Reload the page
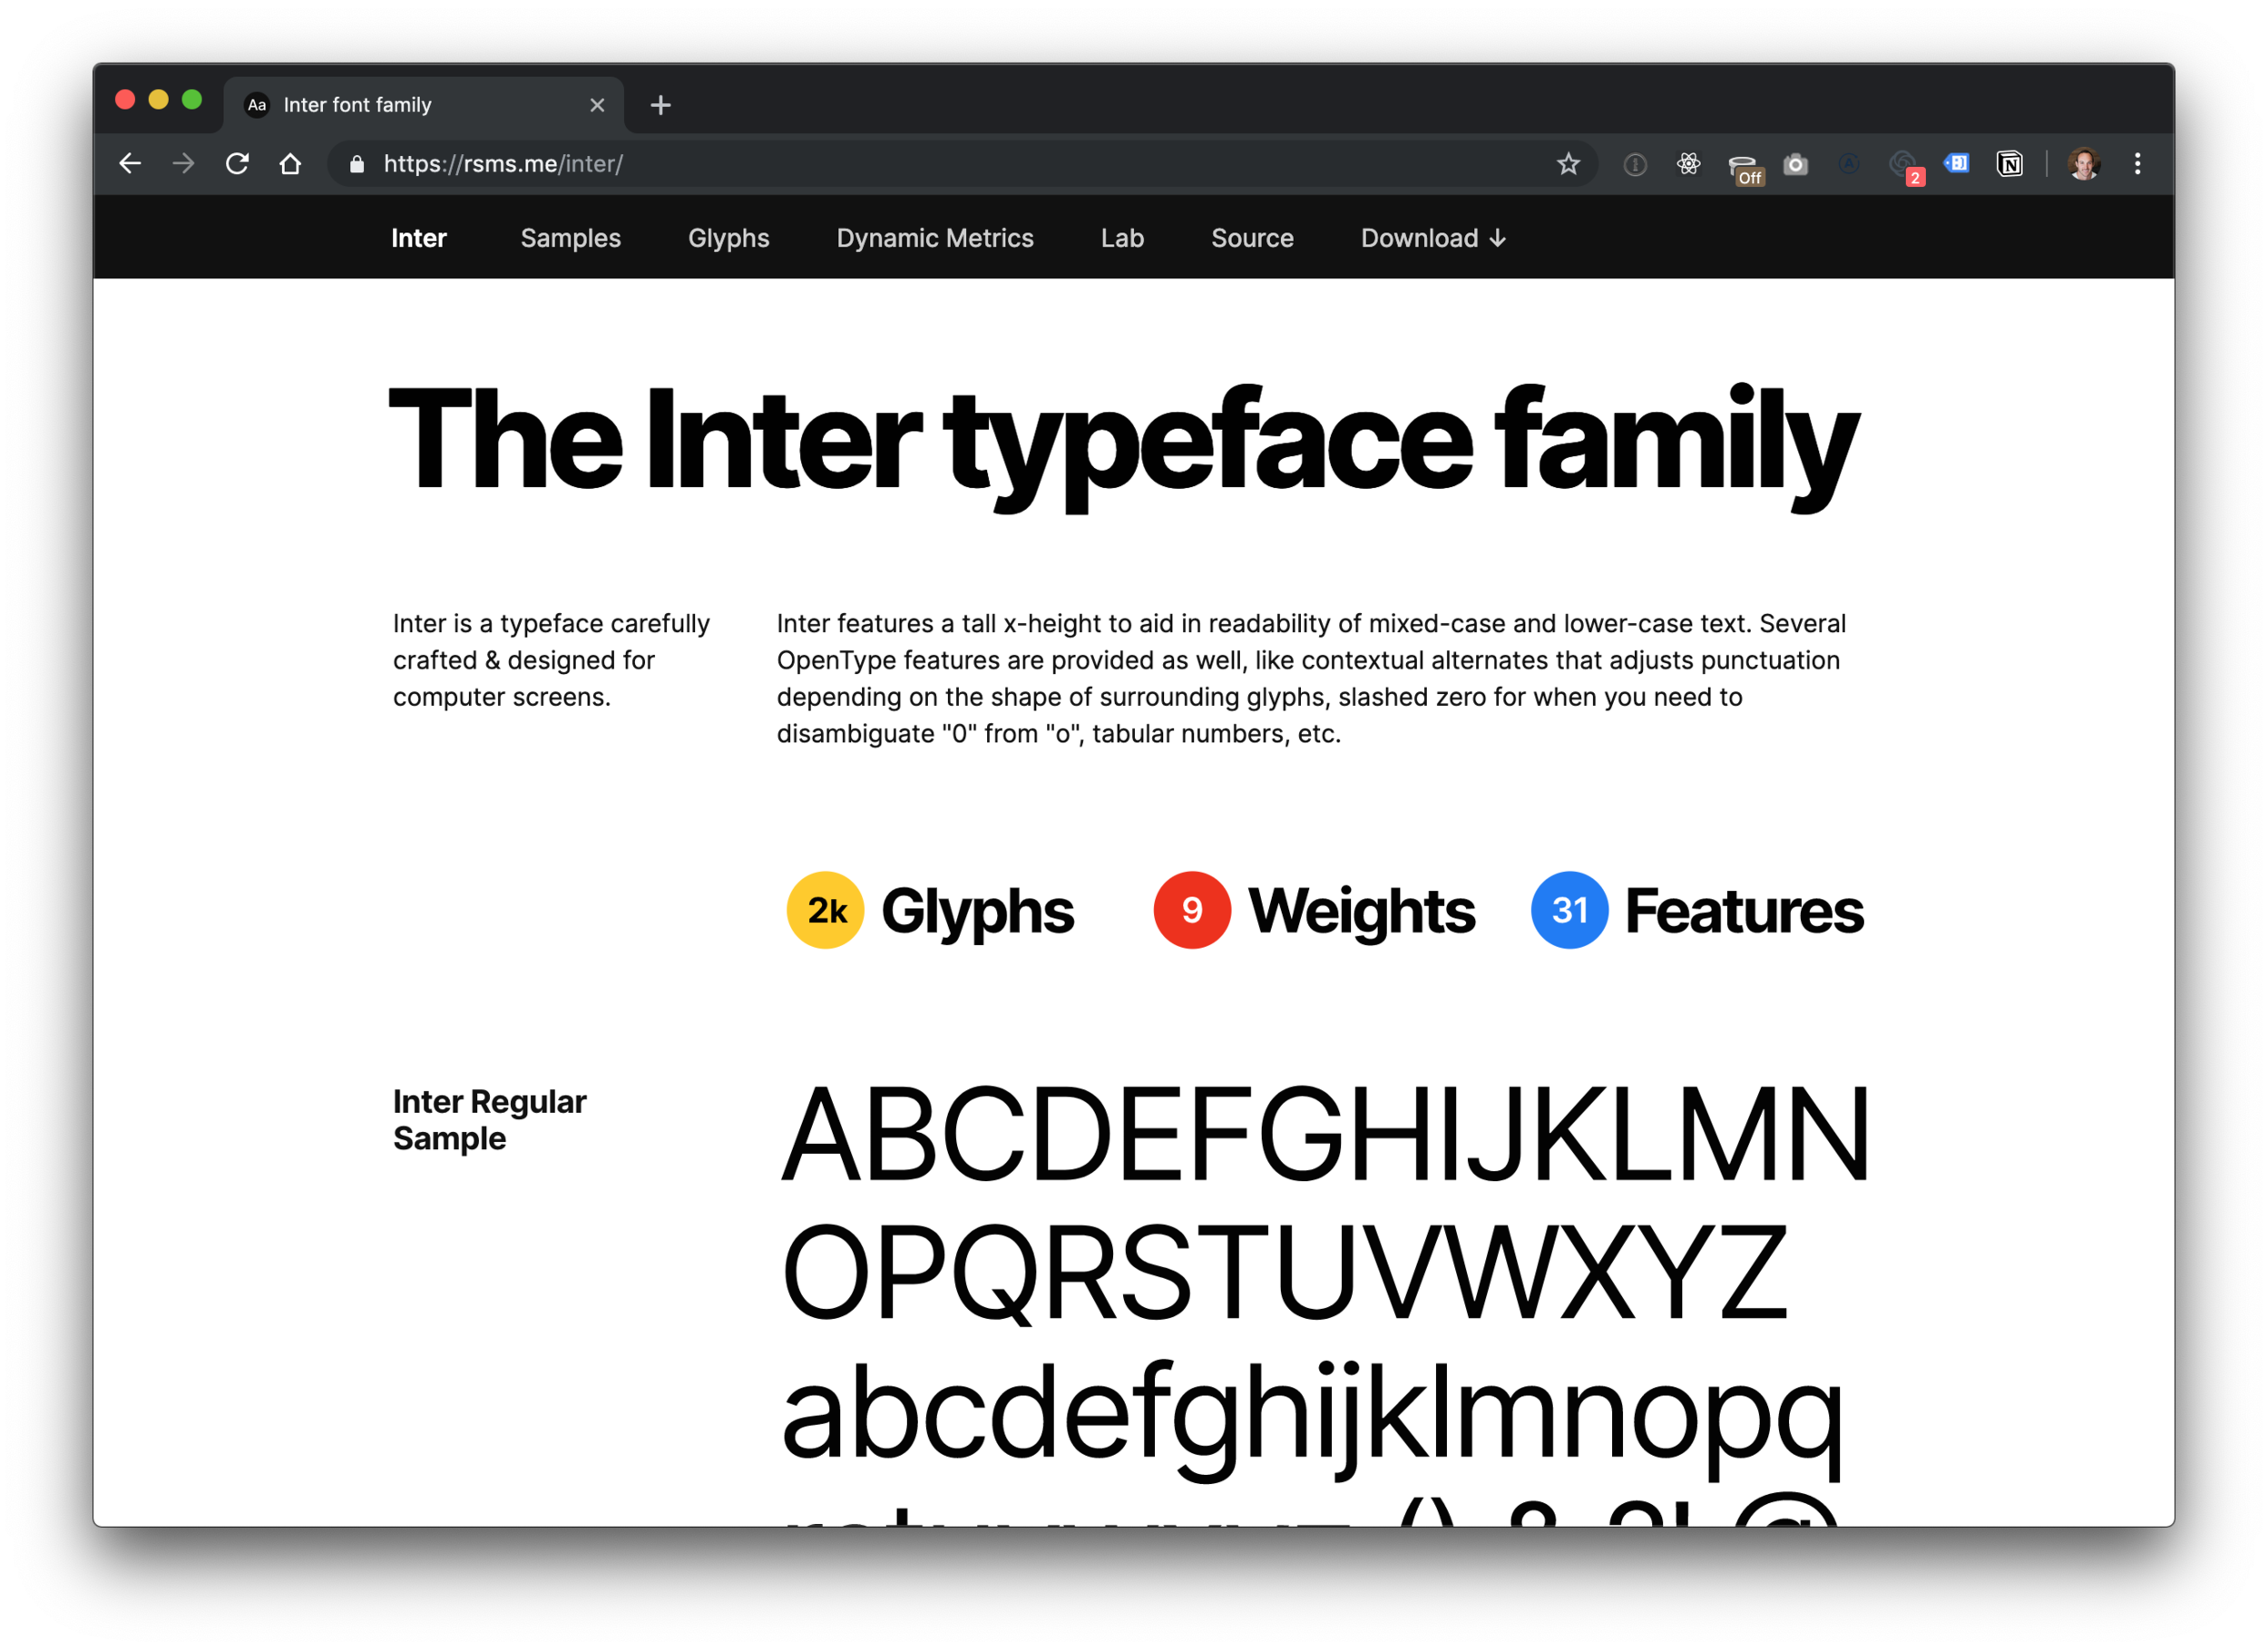This screenshot has height=1650, width=2268. click(x=237, y=164)
